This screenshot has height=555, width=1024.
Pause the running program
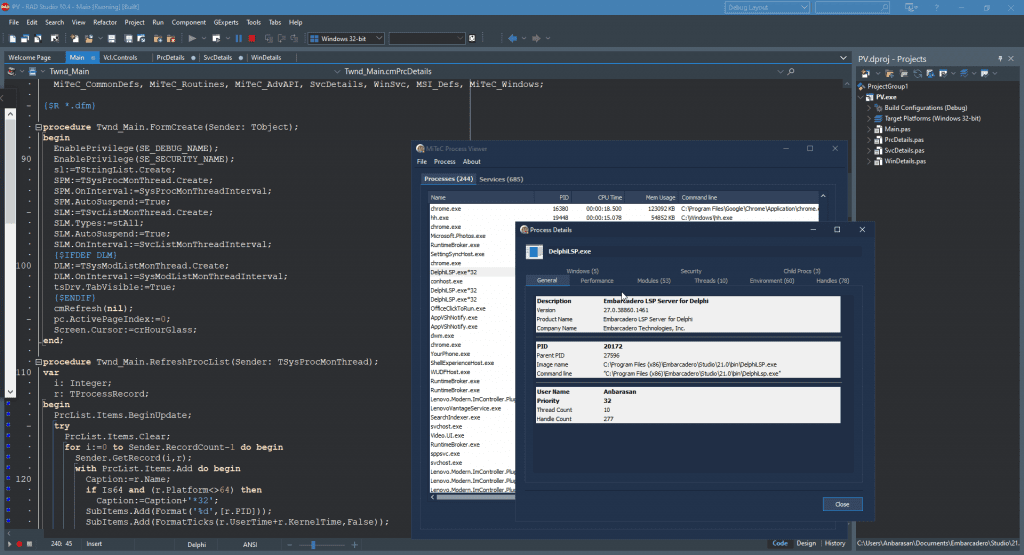point(239,39)
